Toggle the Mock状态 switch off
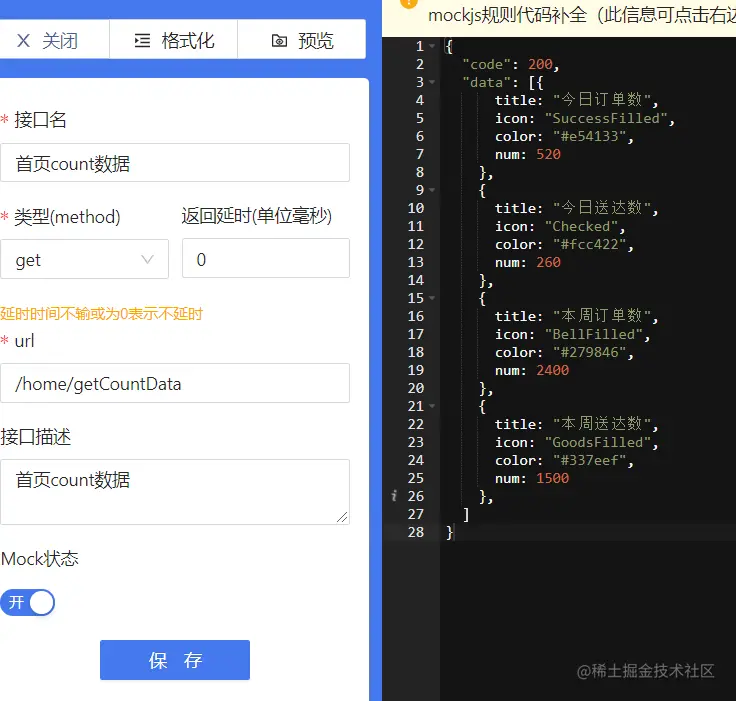Image resolution: width=736 pixels, height=701 pixels. tap(27, 602)
